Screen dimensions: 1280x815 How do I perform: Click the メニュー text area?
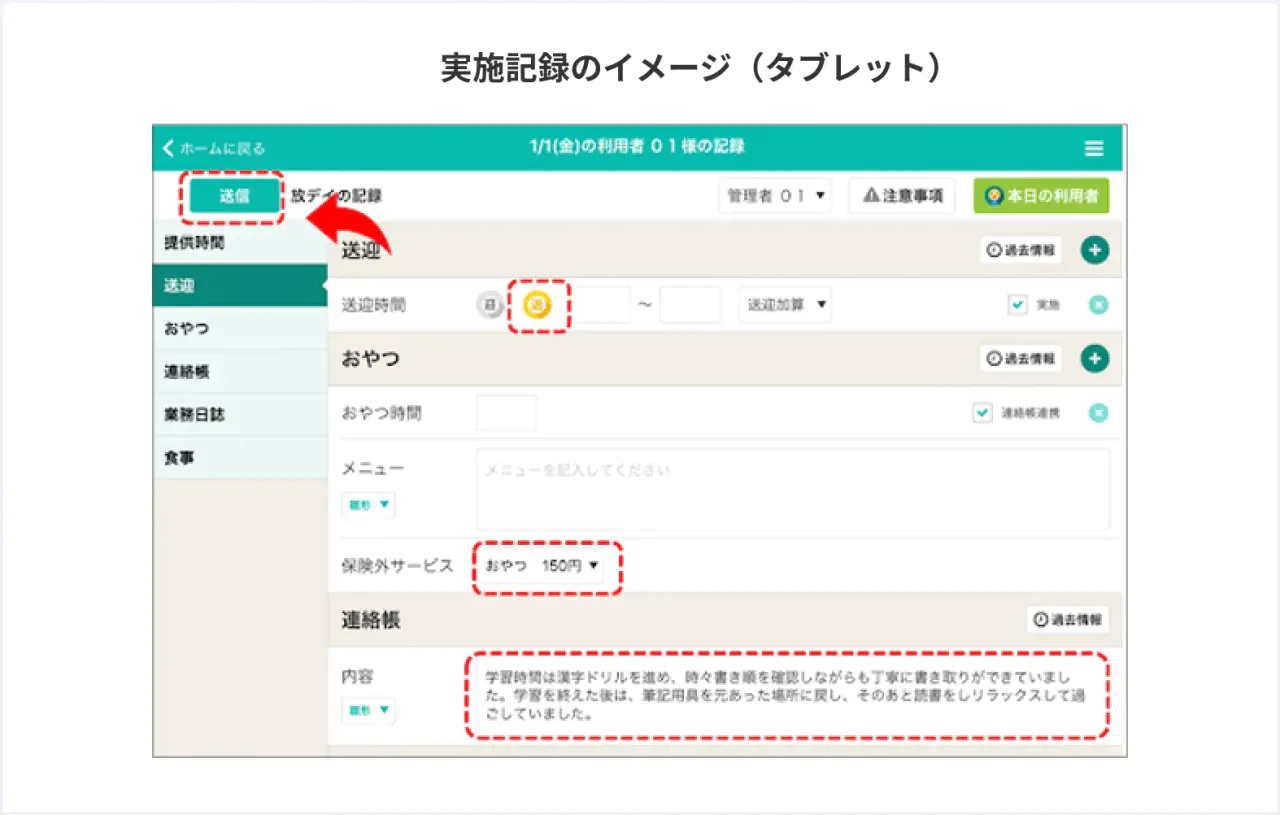(793, 489)
